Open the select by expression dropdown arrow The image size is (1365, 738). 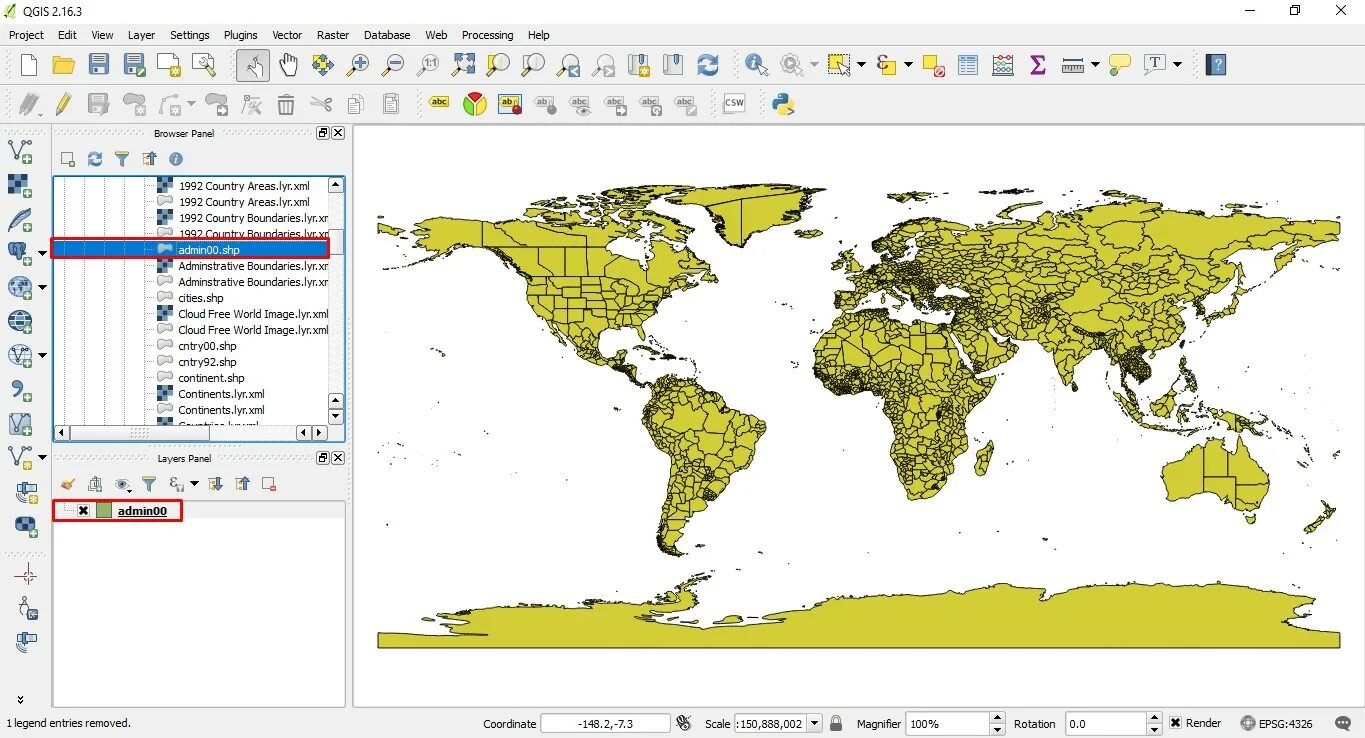point(908,65)
